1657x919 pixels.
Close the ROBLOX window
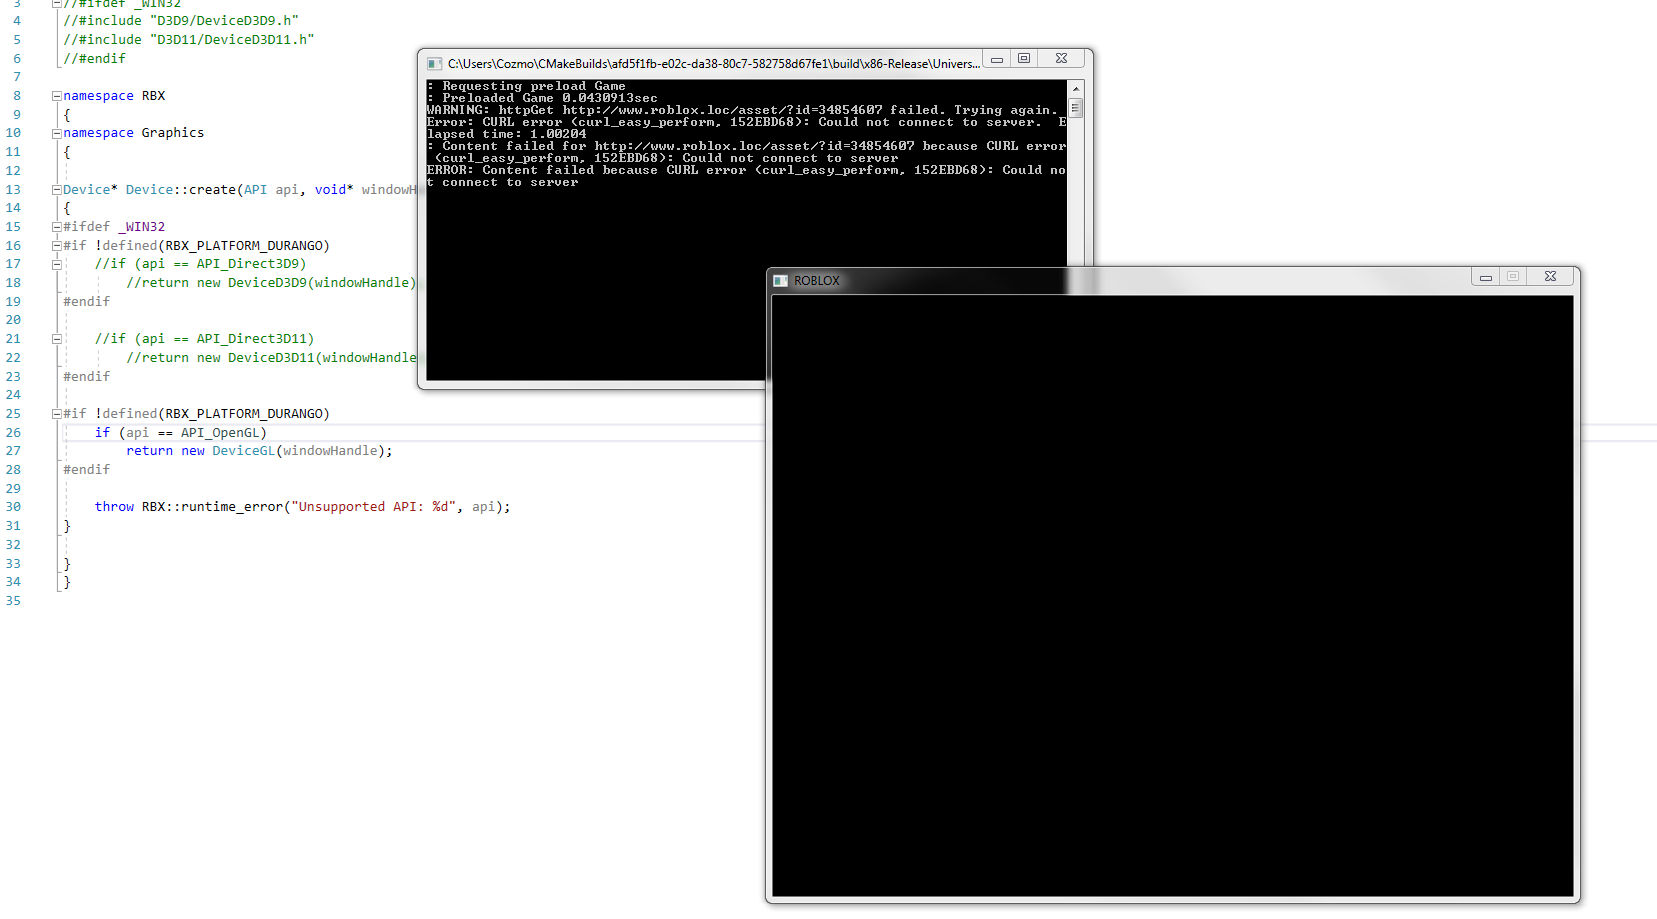click(1550, 277)
